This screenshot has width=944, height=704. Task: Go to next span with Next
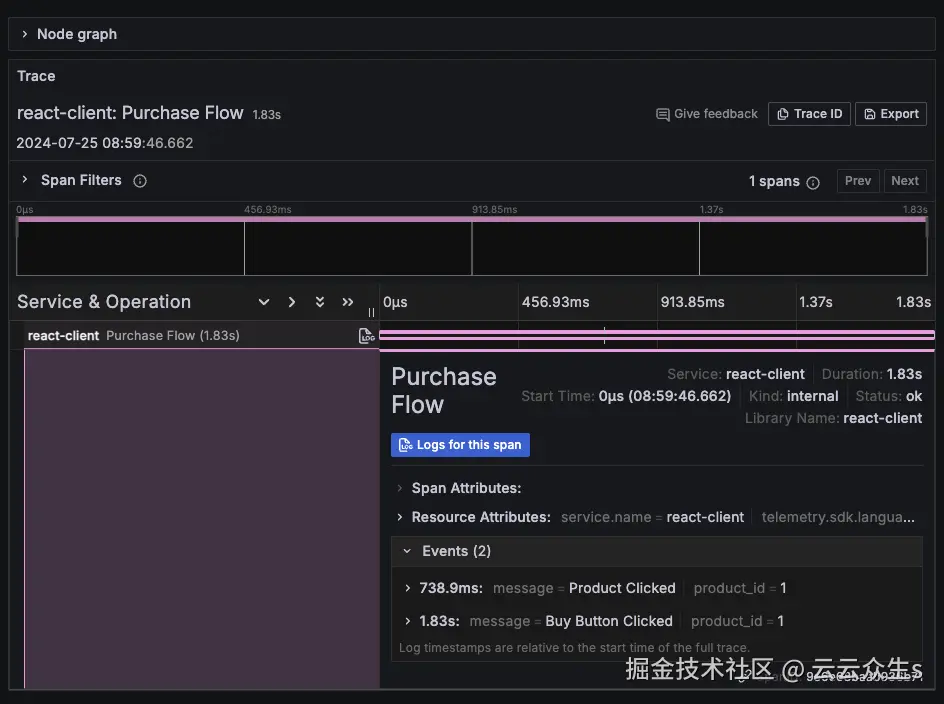pos(904,181)
